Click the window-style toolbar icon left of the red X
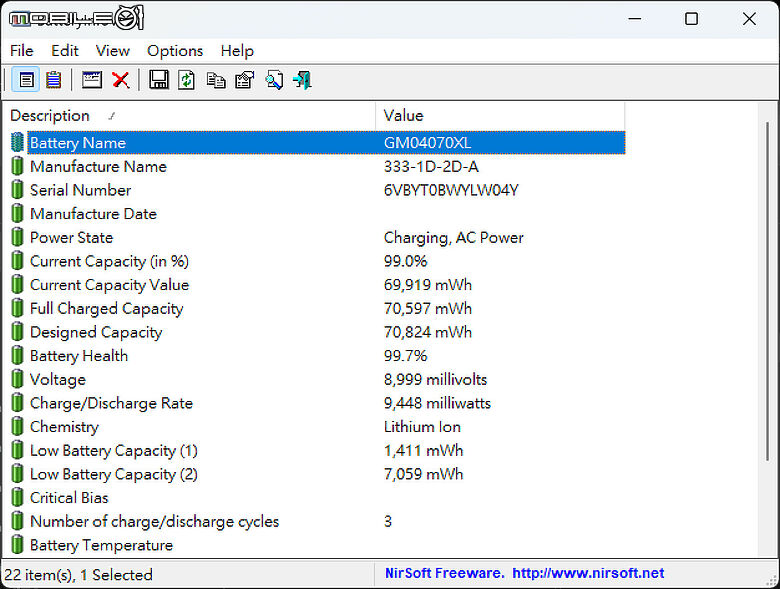The image size is (780, 589). pos(92,80)
